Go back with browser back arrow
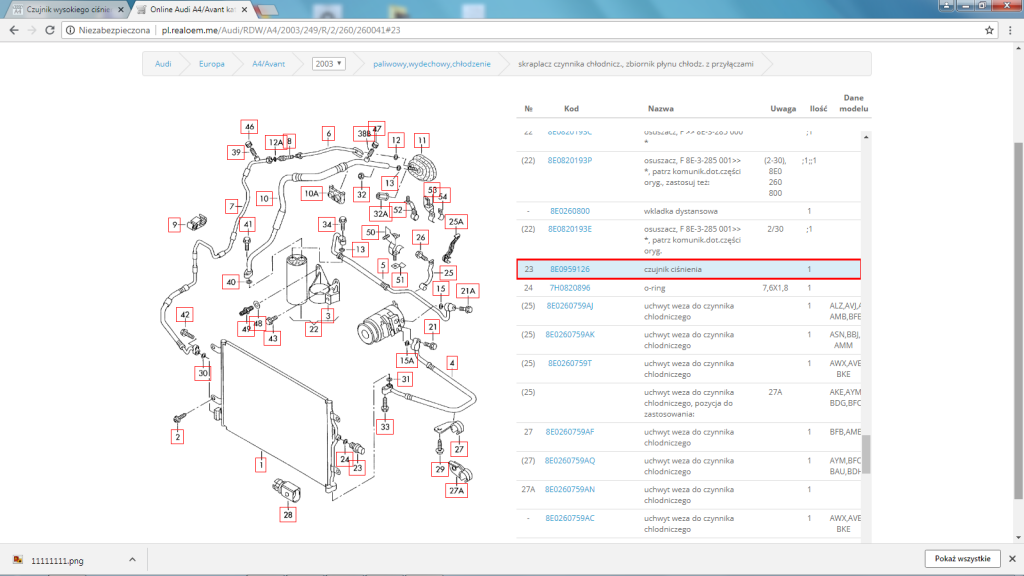Image resolution: width=1024 pixels, height=576 pixels. click(x=14, y=30)
